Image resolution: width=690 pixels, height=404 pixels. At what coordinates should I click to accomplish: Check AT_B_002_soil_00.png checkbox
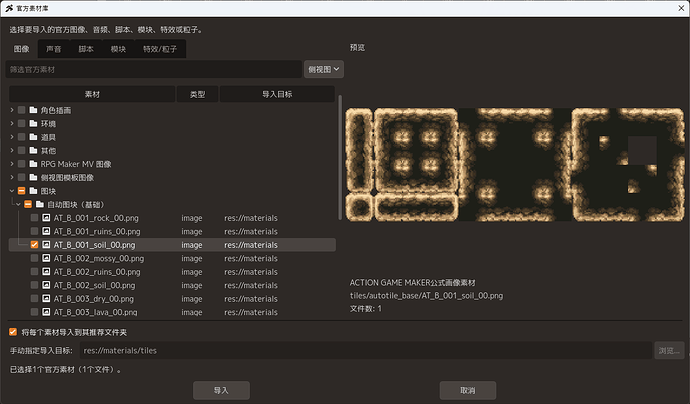click(34, 285)
